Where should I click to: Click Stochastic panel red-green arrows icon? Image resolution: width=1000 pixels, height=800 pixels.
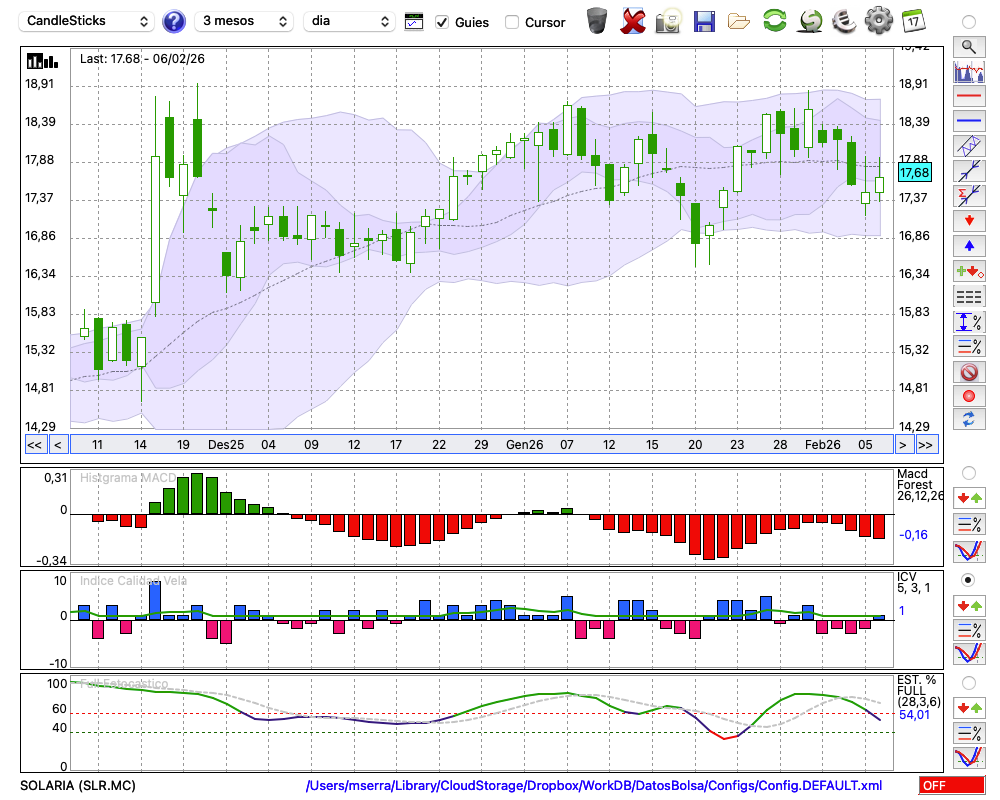click(969, 707)
